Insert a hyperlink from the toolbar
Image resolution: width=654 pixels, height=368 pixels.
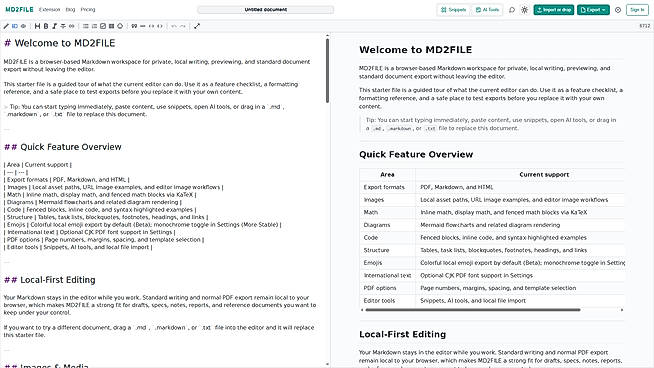[x=72, y=26]
